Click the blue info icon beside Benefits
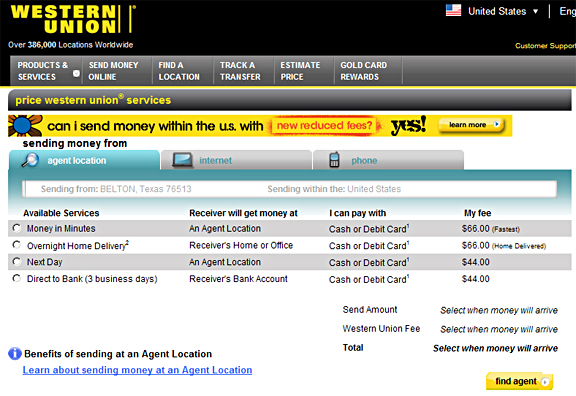Image resolution: width=576 pixels, height=396 pixels. click(x=15, y=354)
